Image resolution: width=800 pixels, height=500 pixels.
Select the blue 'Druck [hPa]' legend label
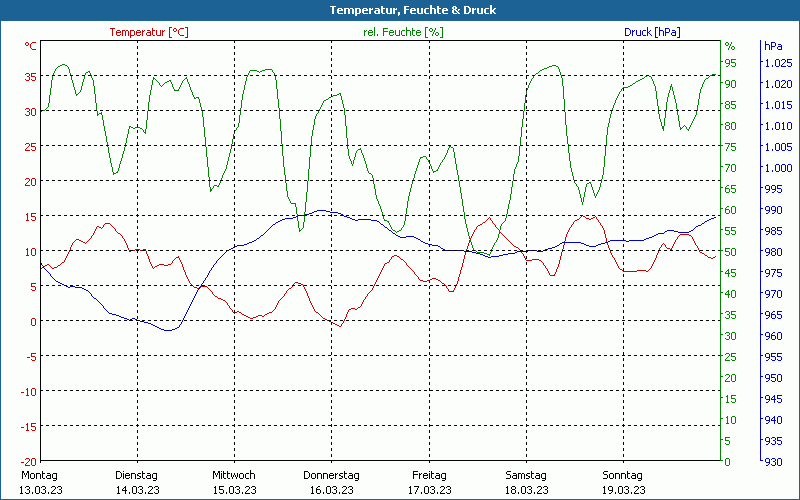click(x=652, y=32)
